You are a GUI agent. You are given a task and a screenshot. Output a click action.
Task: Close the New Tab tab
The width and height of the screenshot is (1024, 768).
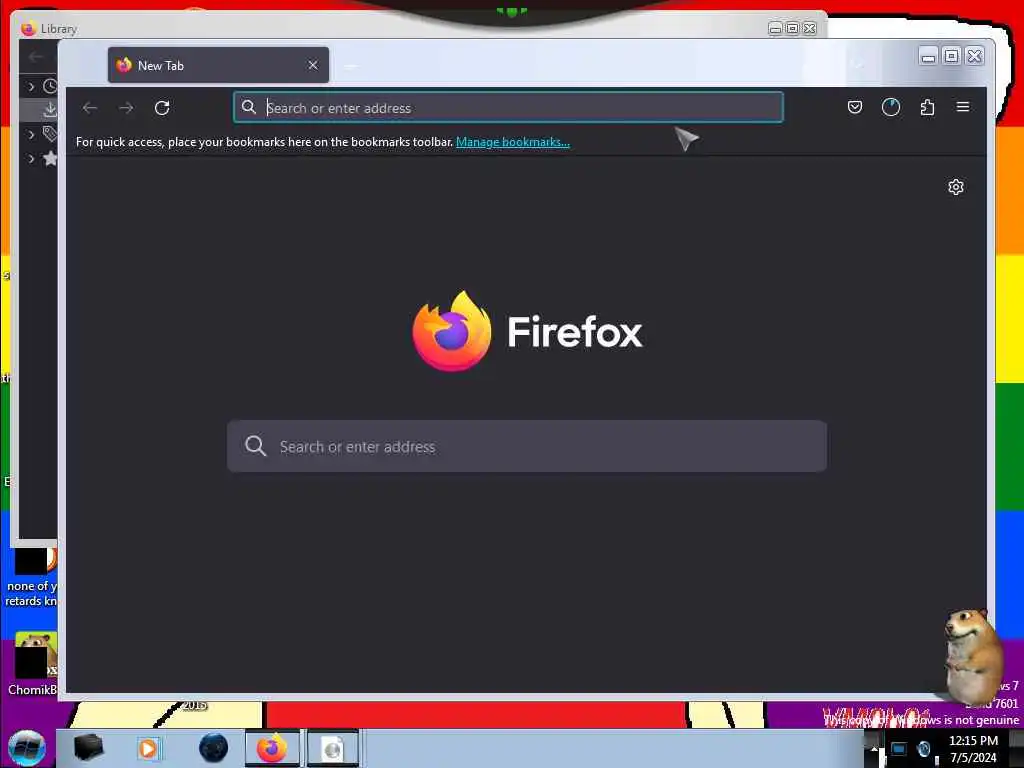click(313, 65)
